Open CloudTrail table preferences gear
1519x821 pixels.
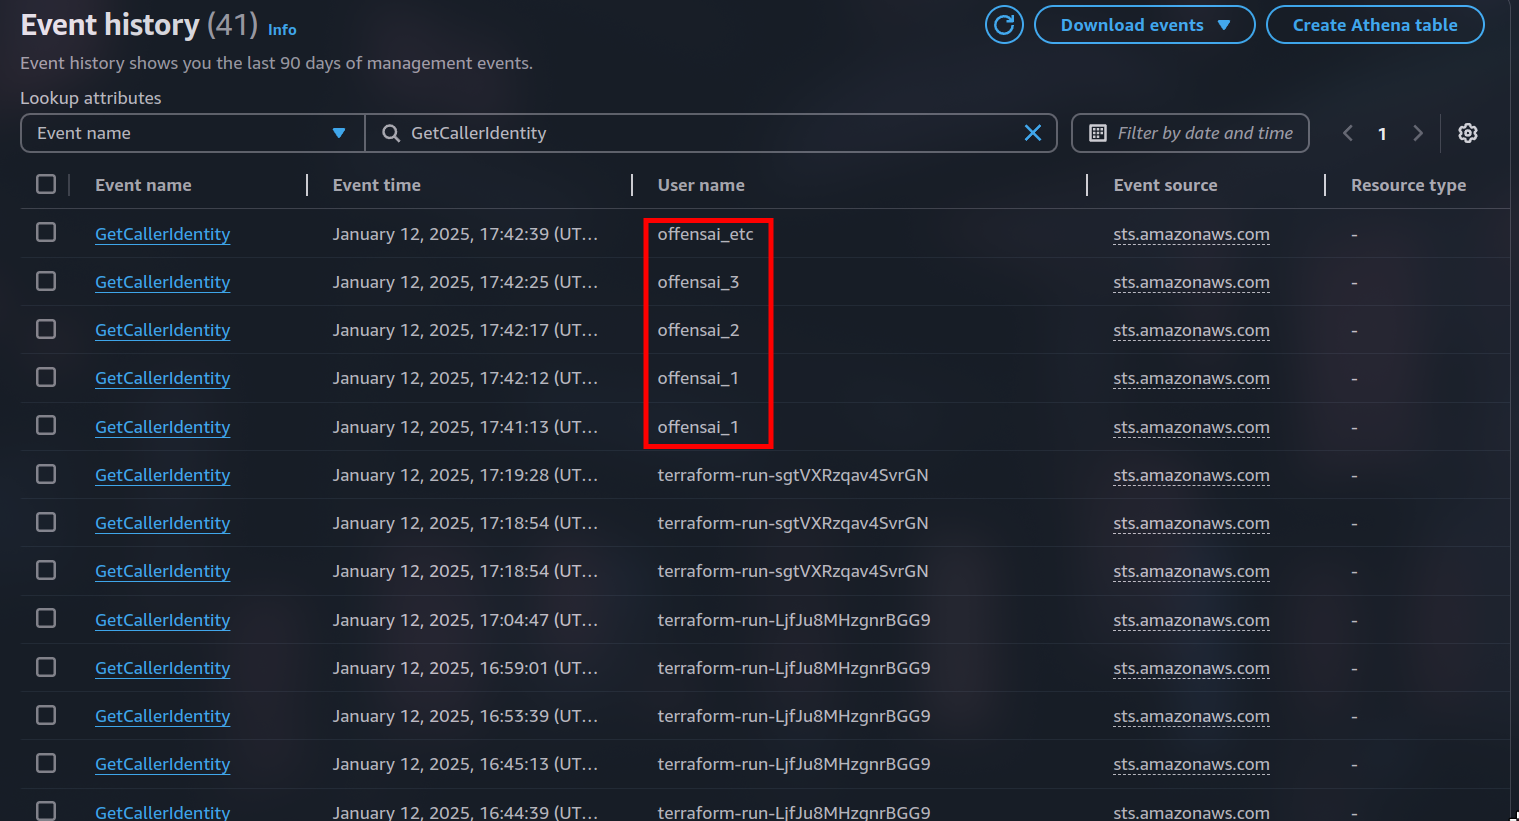1467,132
